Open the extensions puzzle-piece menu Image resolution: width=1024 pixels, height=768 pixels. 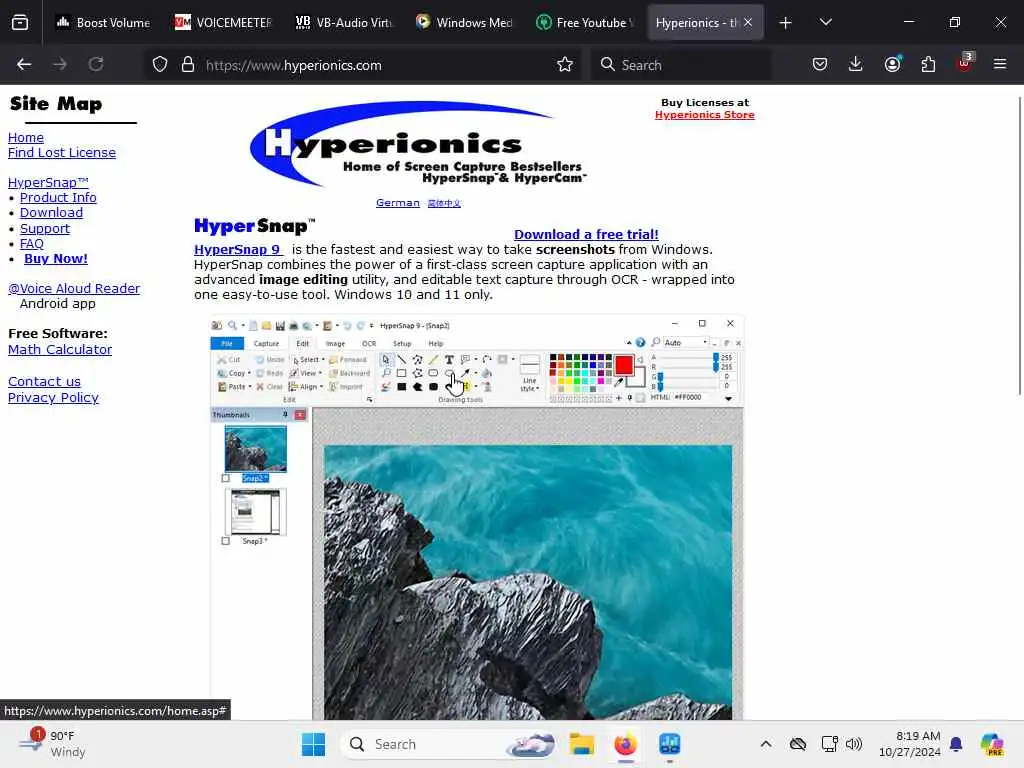click(x=928, y=64)
